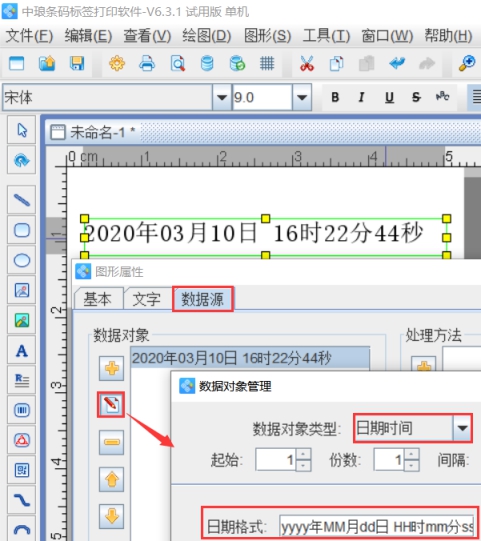Screen dimensions: 481x541
Task: Open the 绘图(D) menu
Action: tap(207, 36)
